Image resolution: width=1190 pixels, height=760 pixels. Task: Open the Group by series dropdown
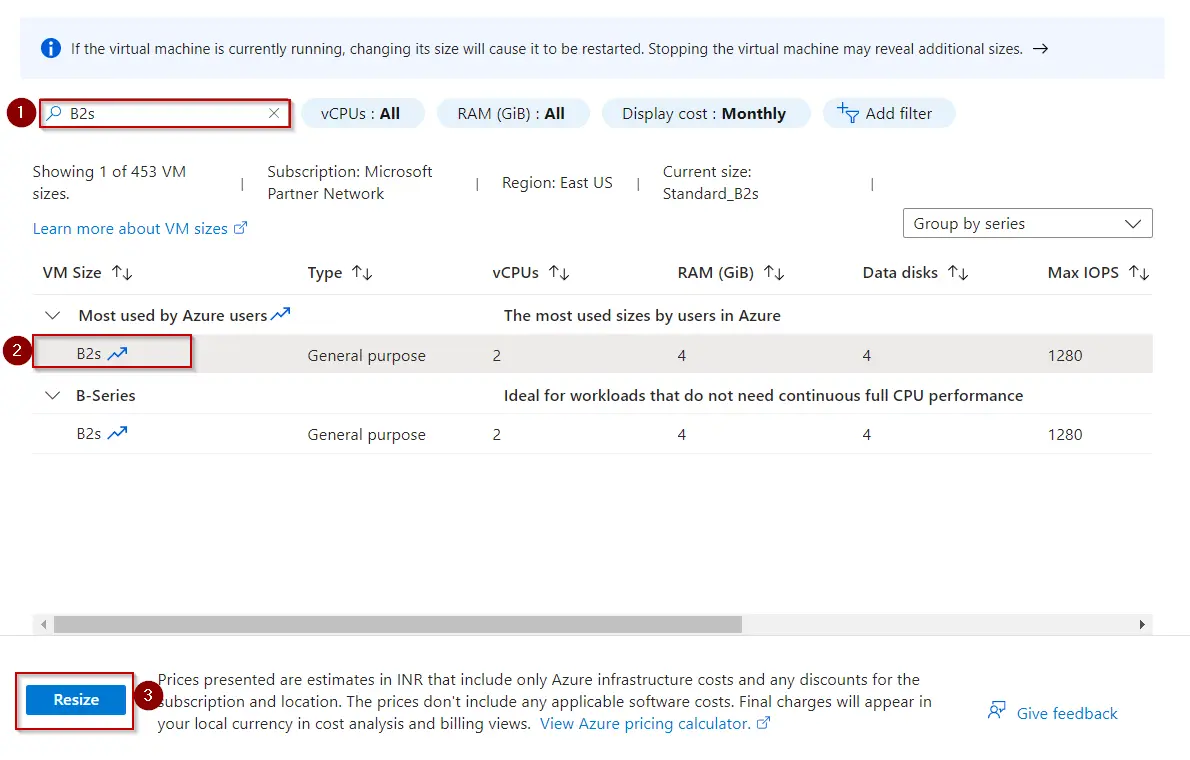pos(1026,223)
